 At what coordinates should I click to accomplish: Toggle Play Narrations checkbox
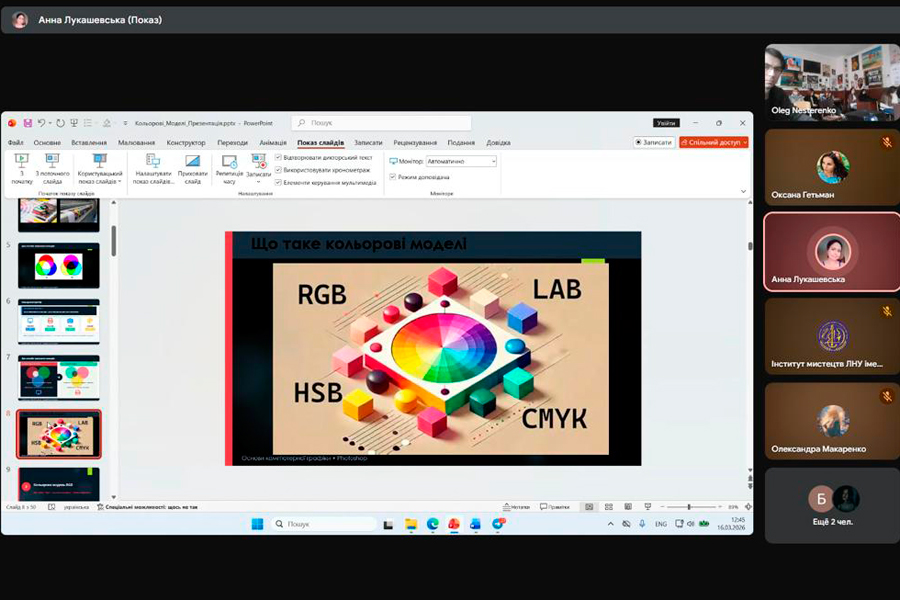[x=279, y=158]
